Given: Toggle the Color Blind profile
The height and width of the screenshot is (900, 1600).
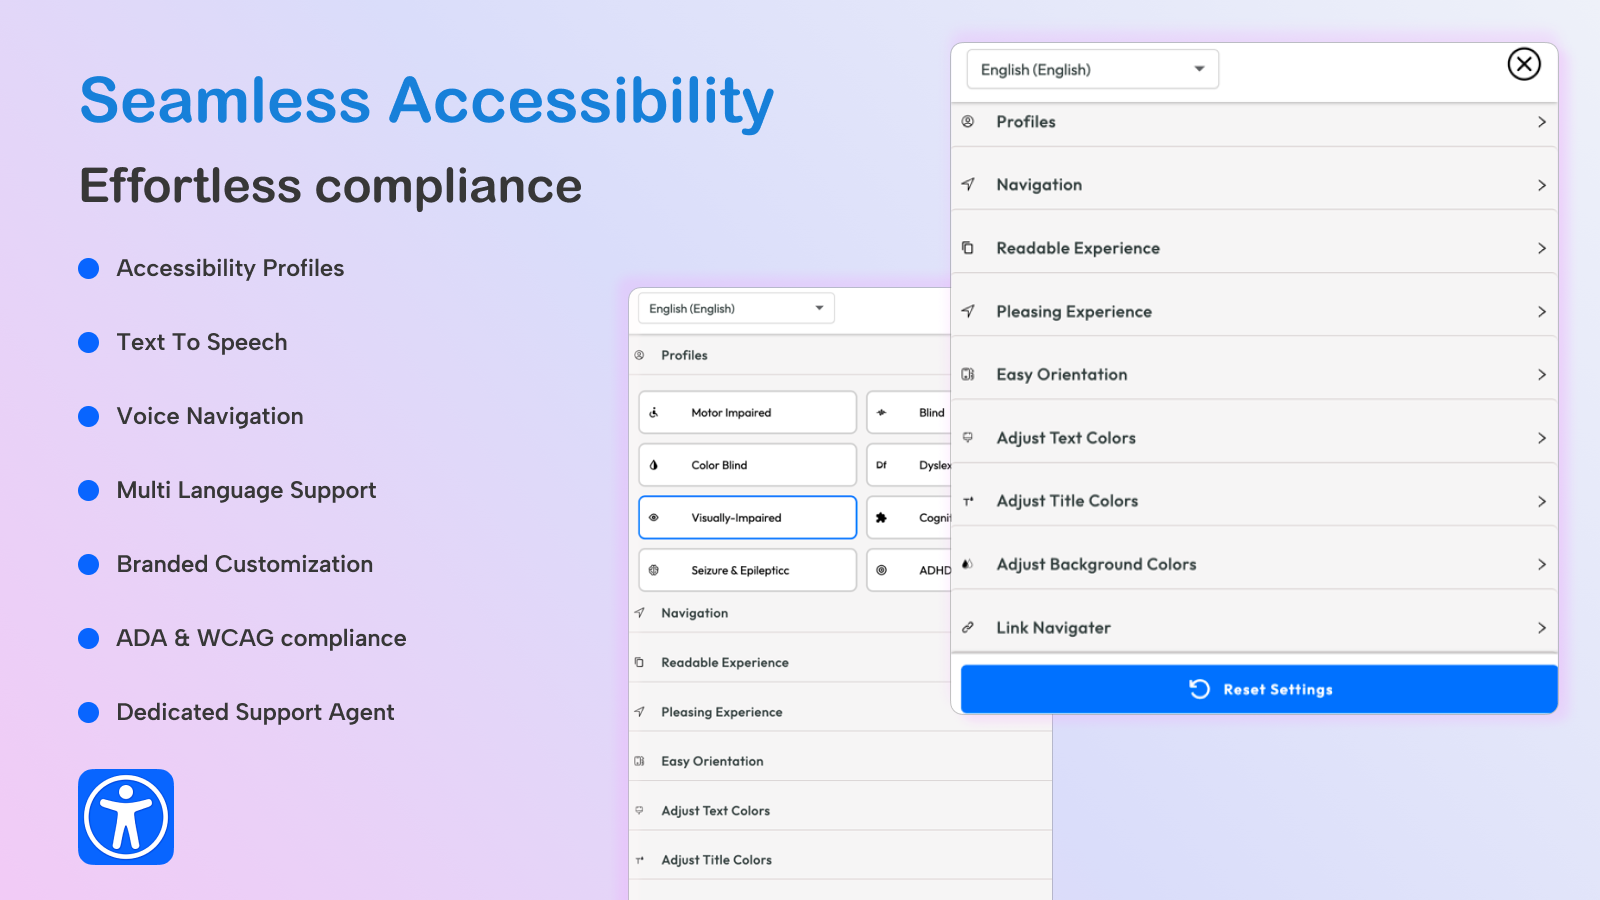Looking at the screenshot, I should (747, 465).
